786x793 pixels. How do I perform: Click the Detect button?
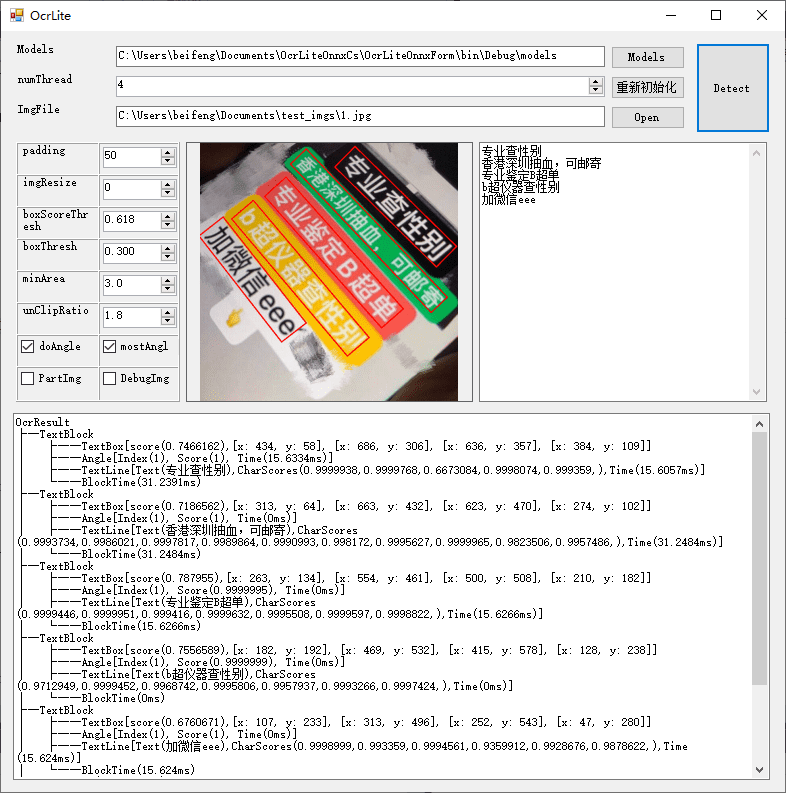click(x=732, y=88)
